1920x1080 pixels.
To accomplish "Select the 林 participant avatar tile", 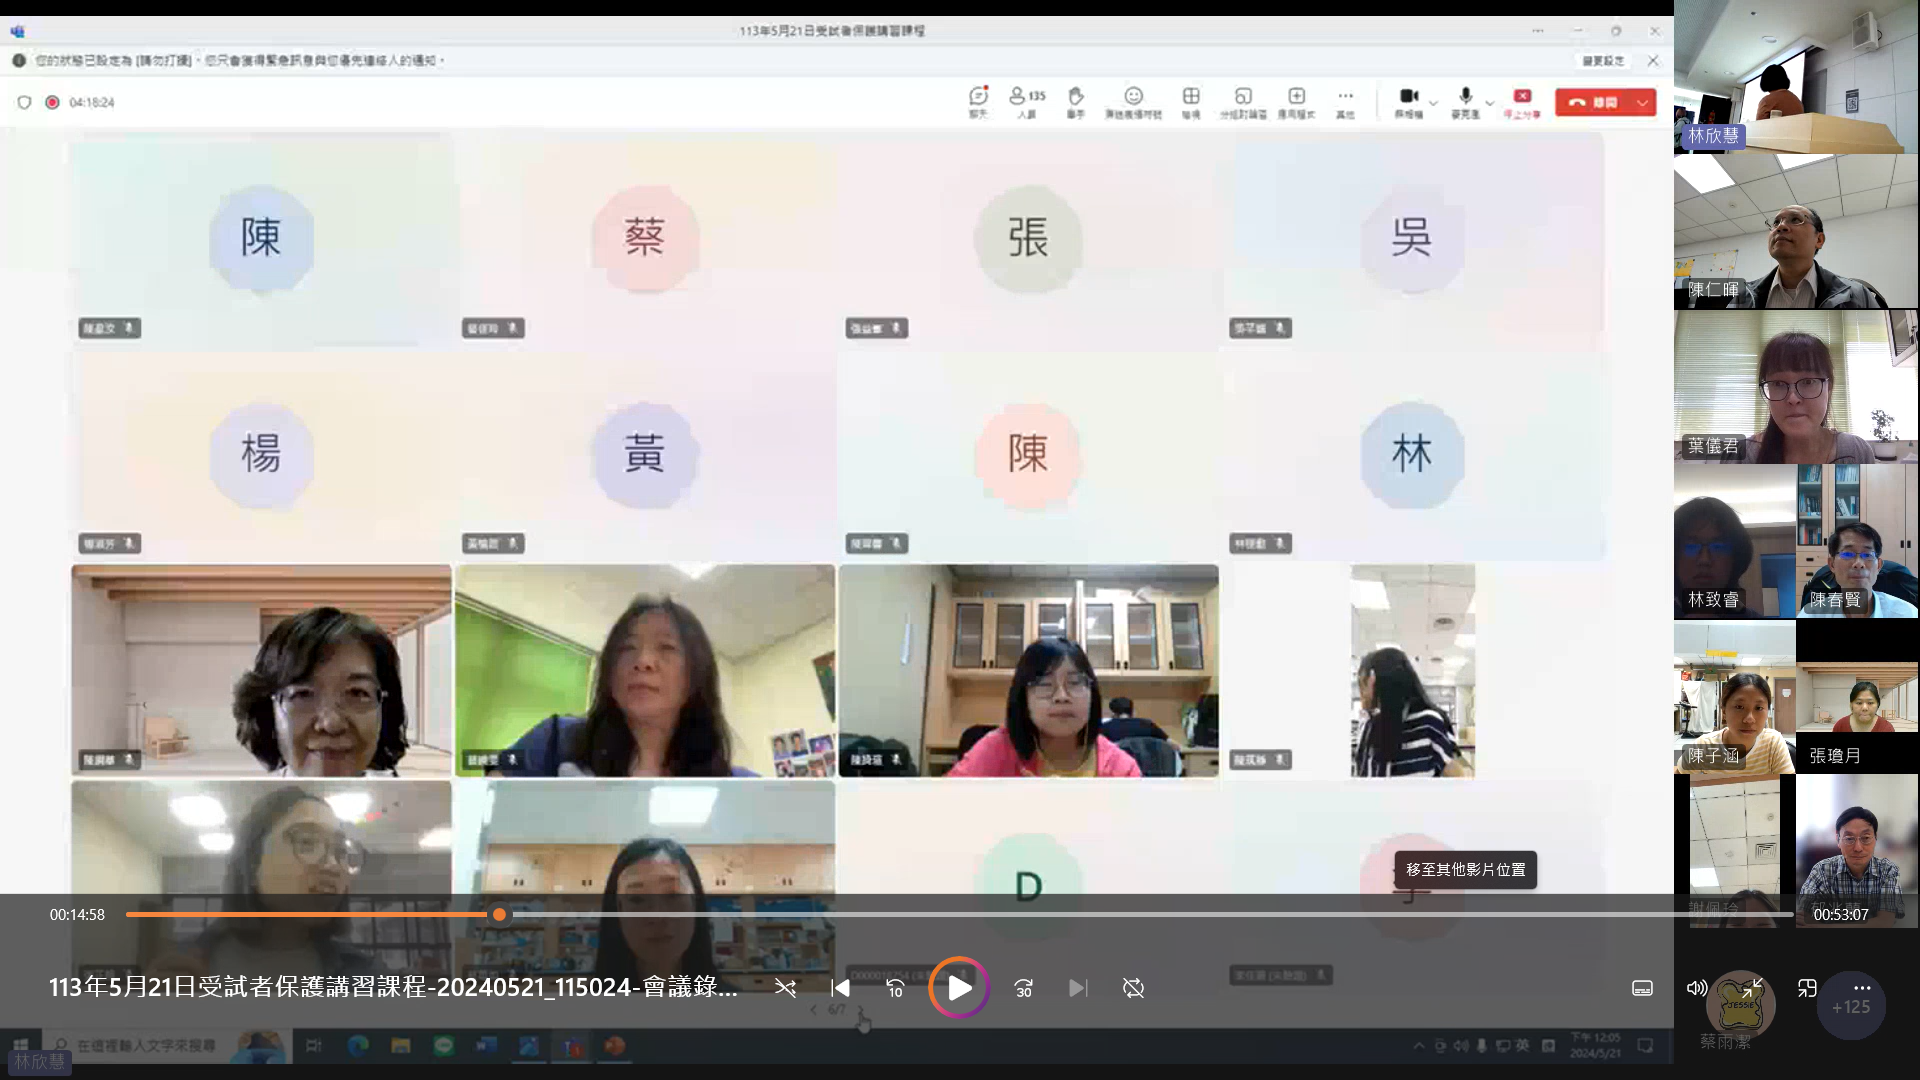I will coord(1412,454).
